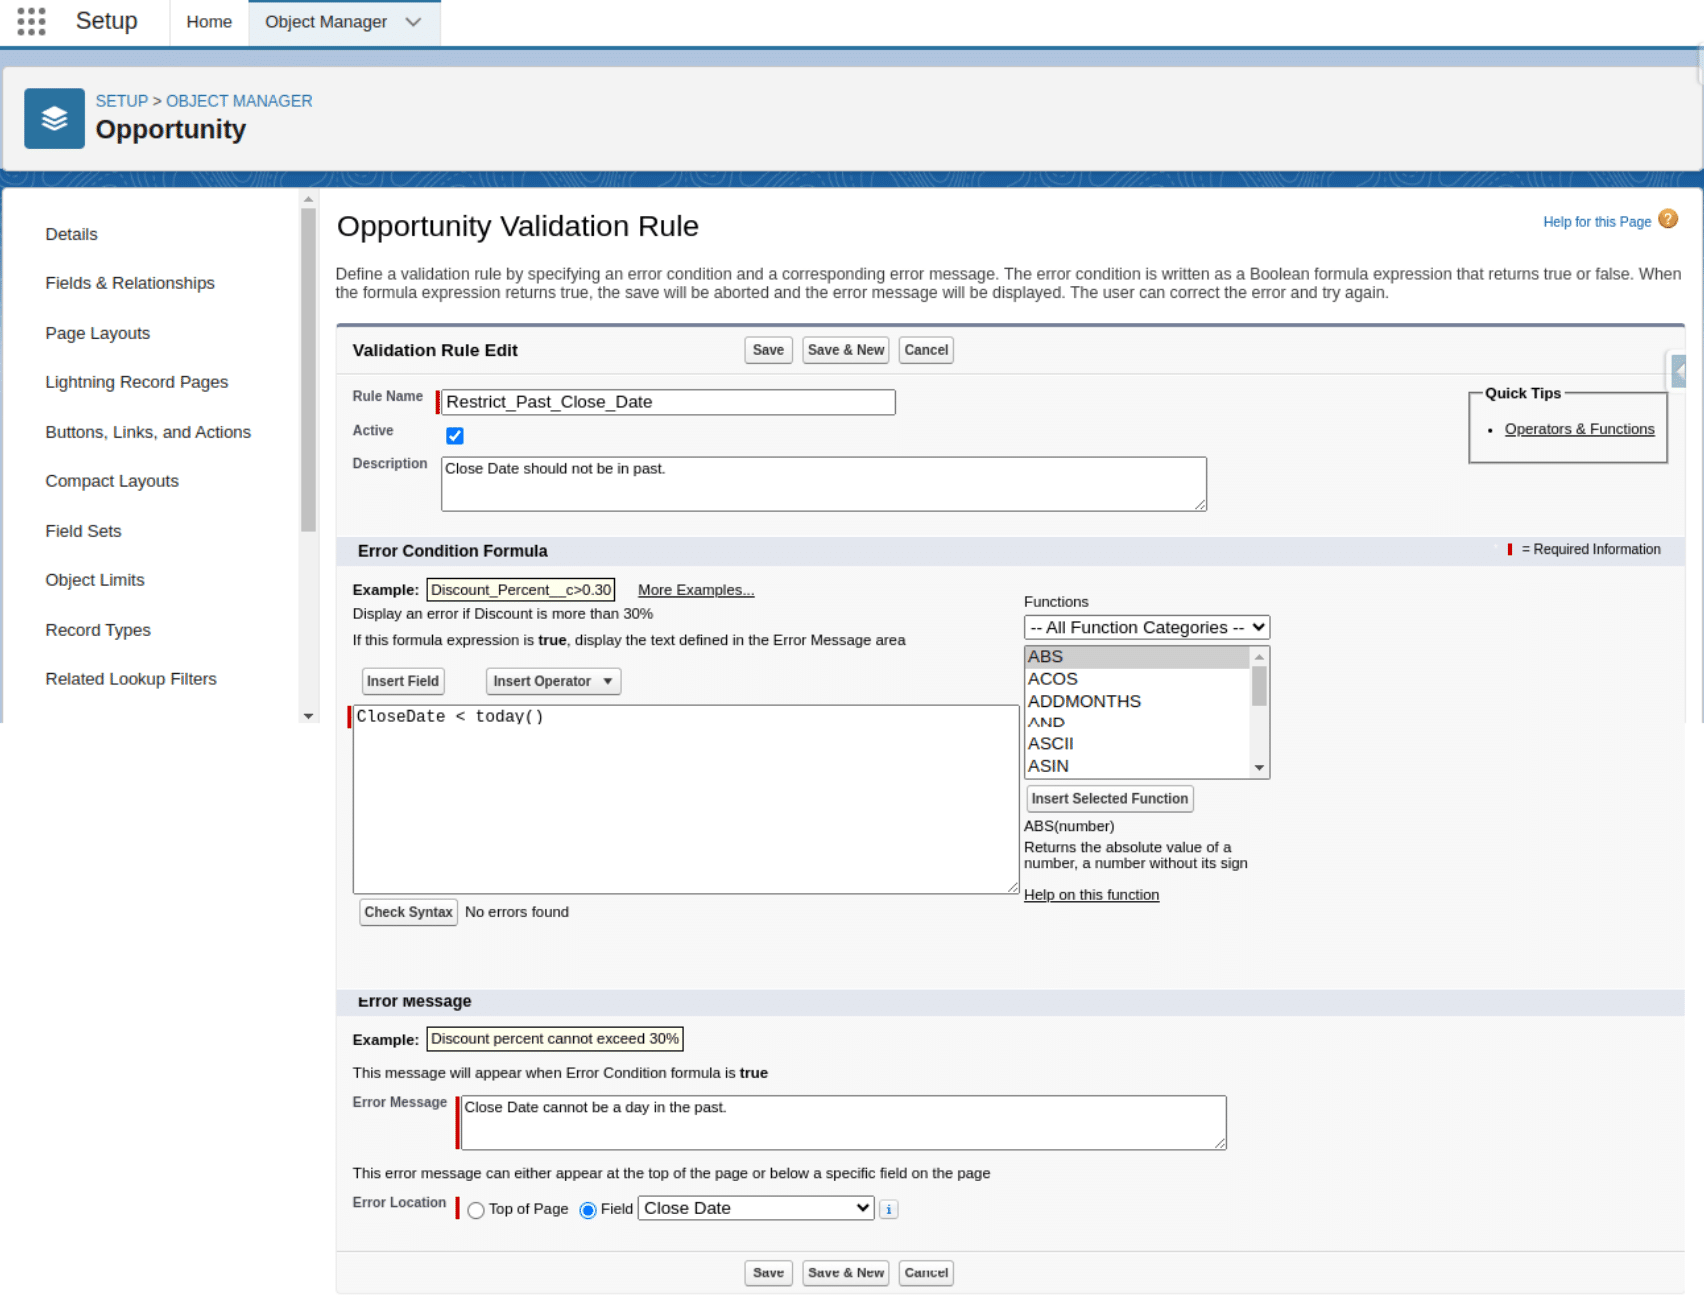
Task: Uncheck the Active checkbox
Action: pyautogui.click(x=455, y=436)
